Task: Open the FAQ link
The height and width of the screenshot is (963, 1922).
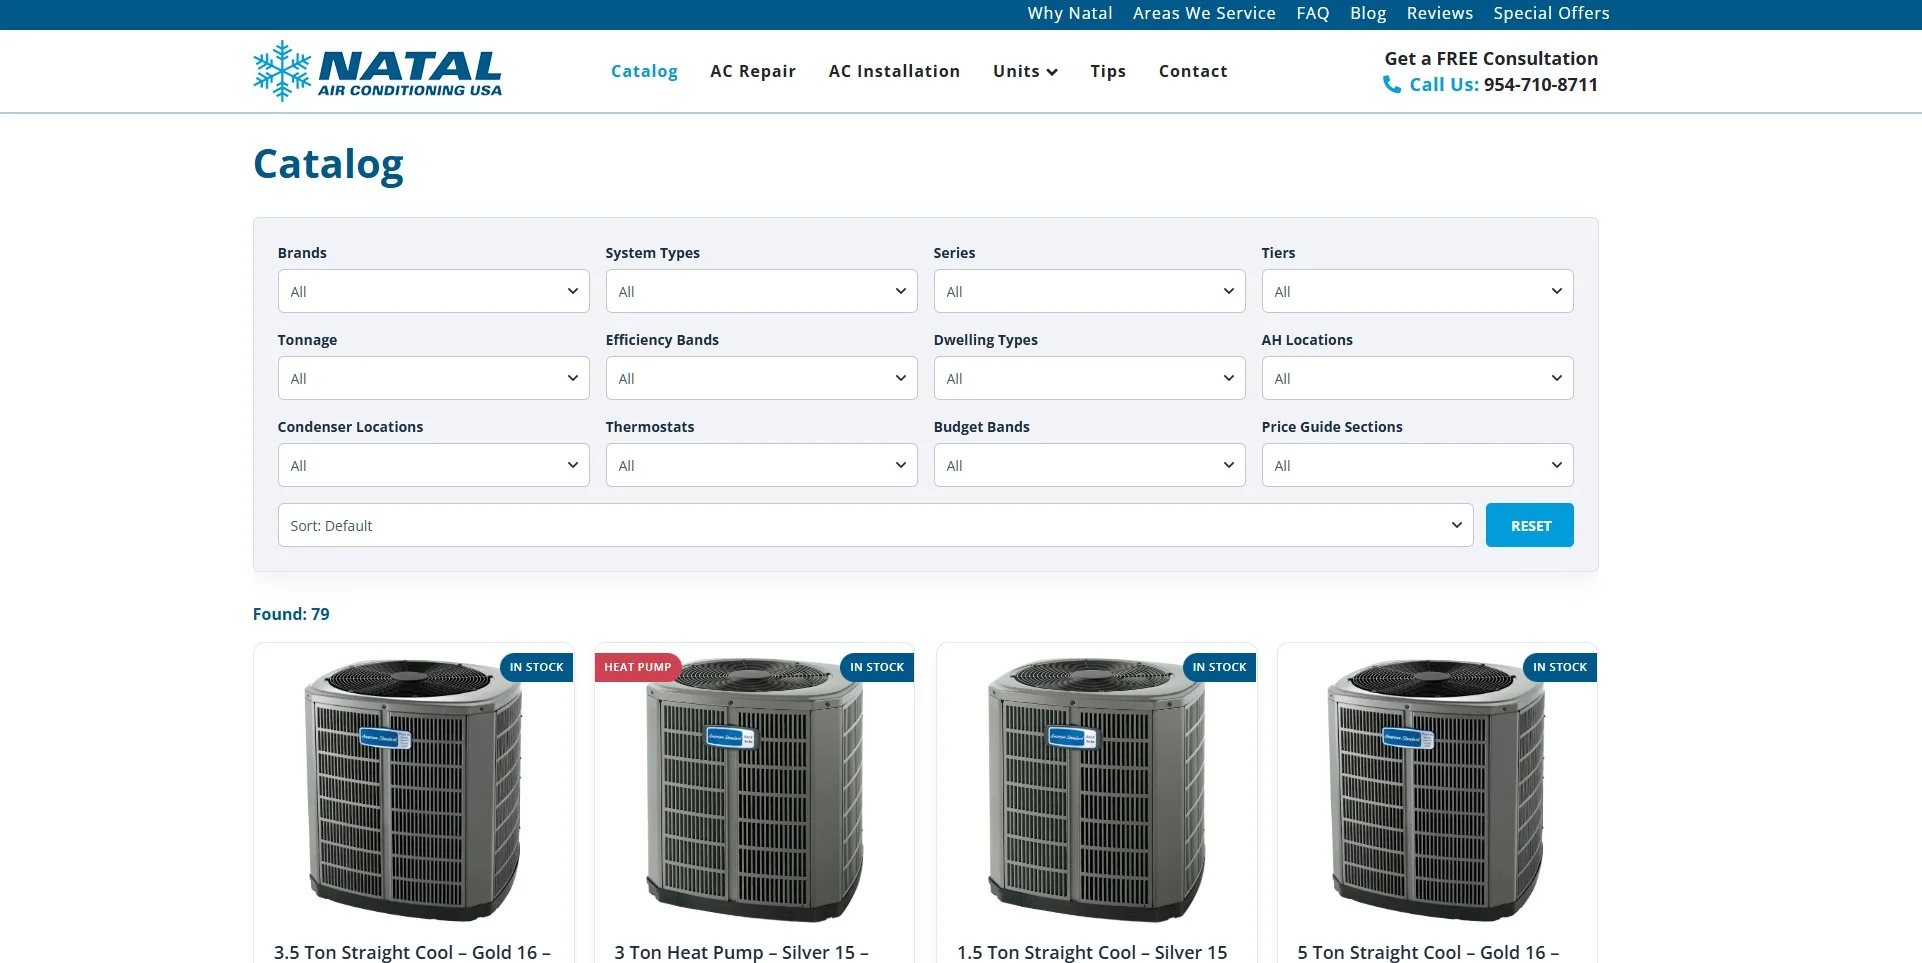Action: pyautogui.click(x=1313, y=13)
